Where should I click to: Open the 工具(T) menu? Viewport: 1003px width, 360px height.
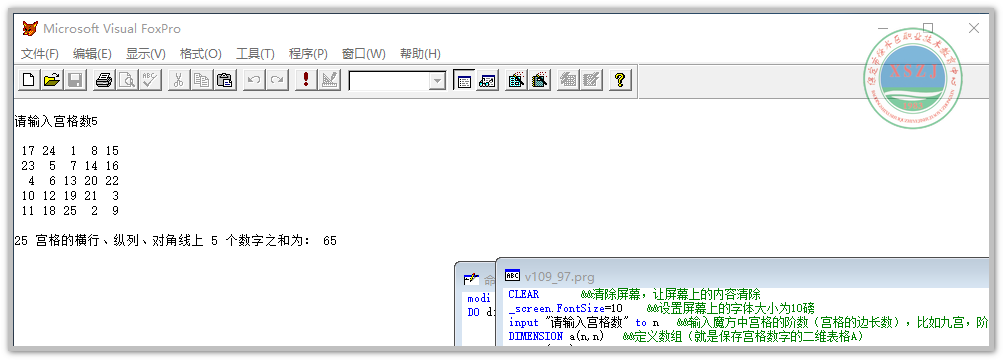255,54
